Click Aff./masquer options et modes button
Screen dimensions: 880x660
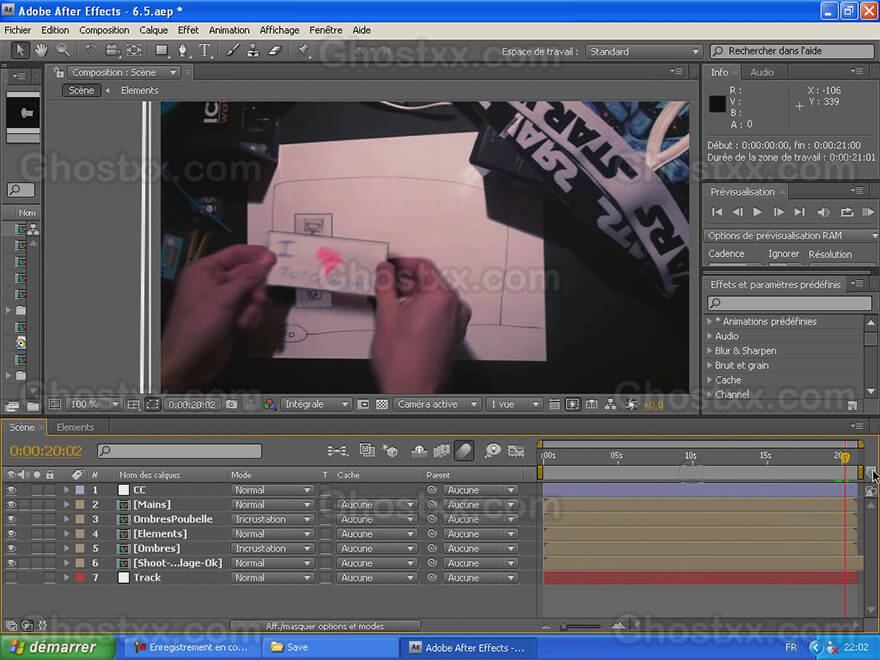(324, 626)
